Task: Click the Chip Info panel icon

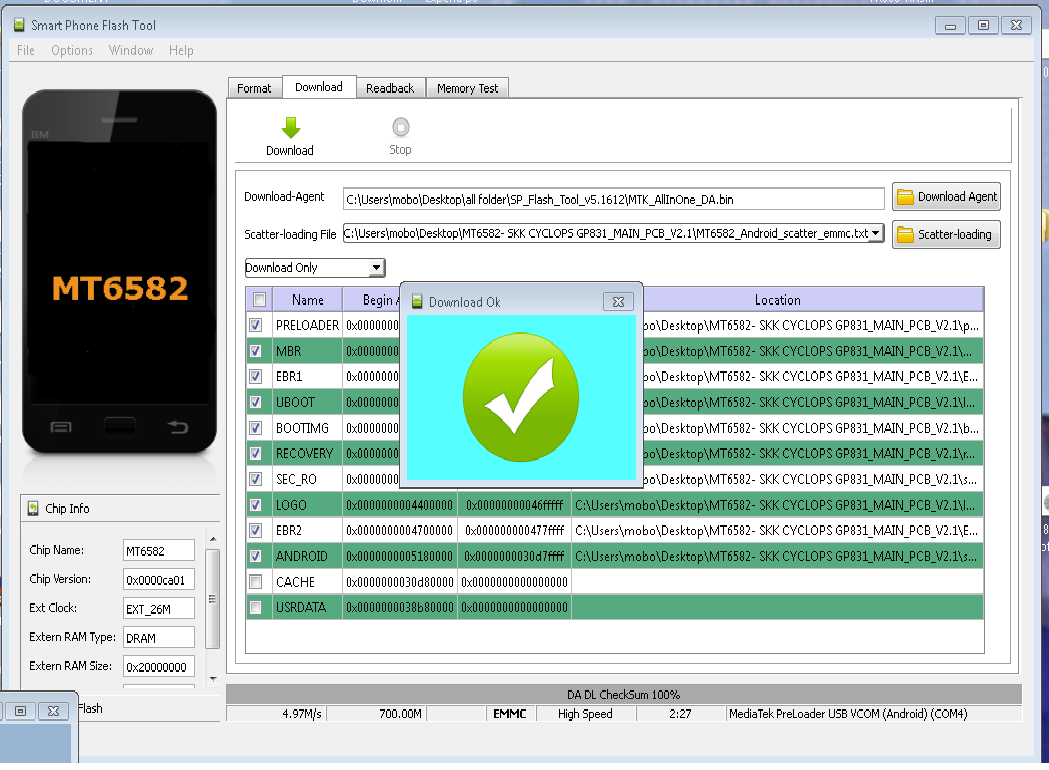Action: [33, 508]
